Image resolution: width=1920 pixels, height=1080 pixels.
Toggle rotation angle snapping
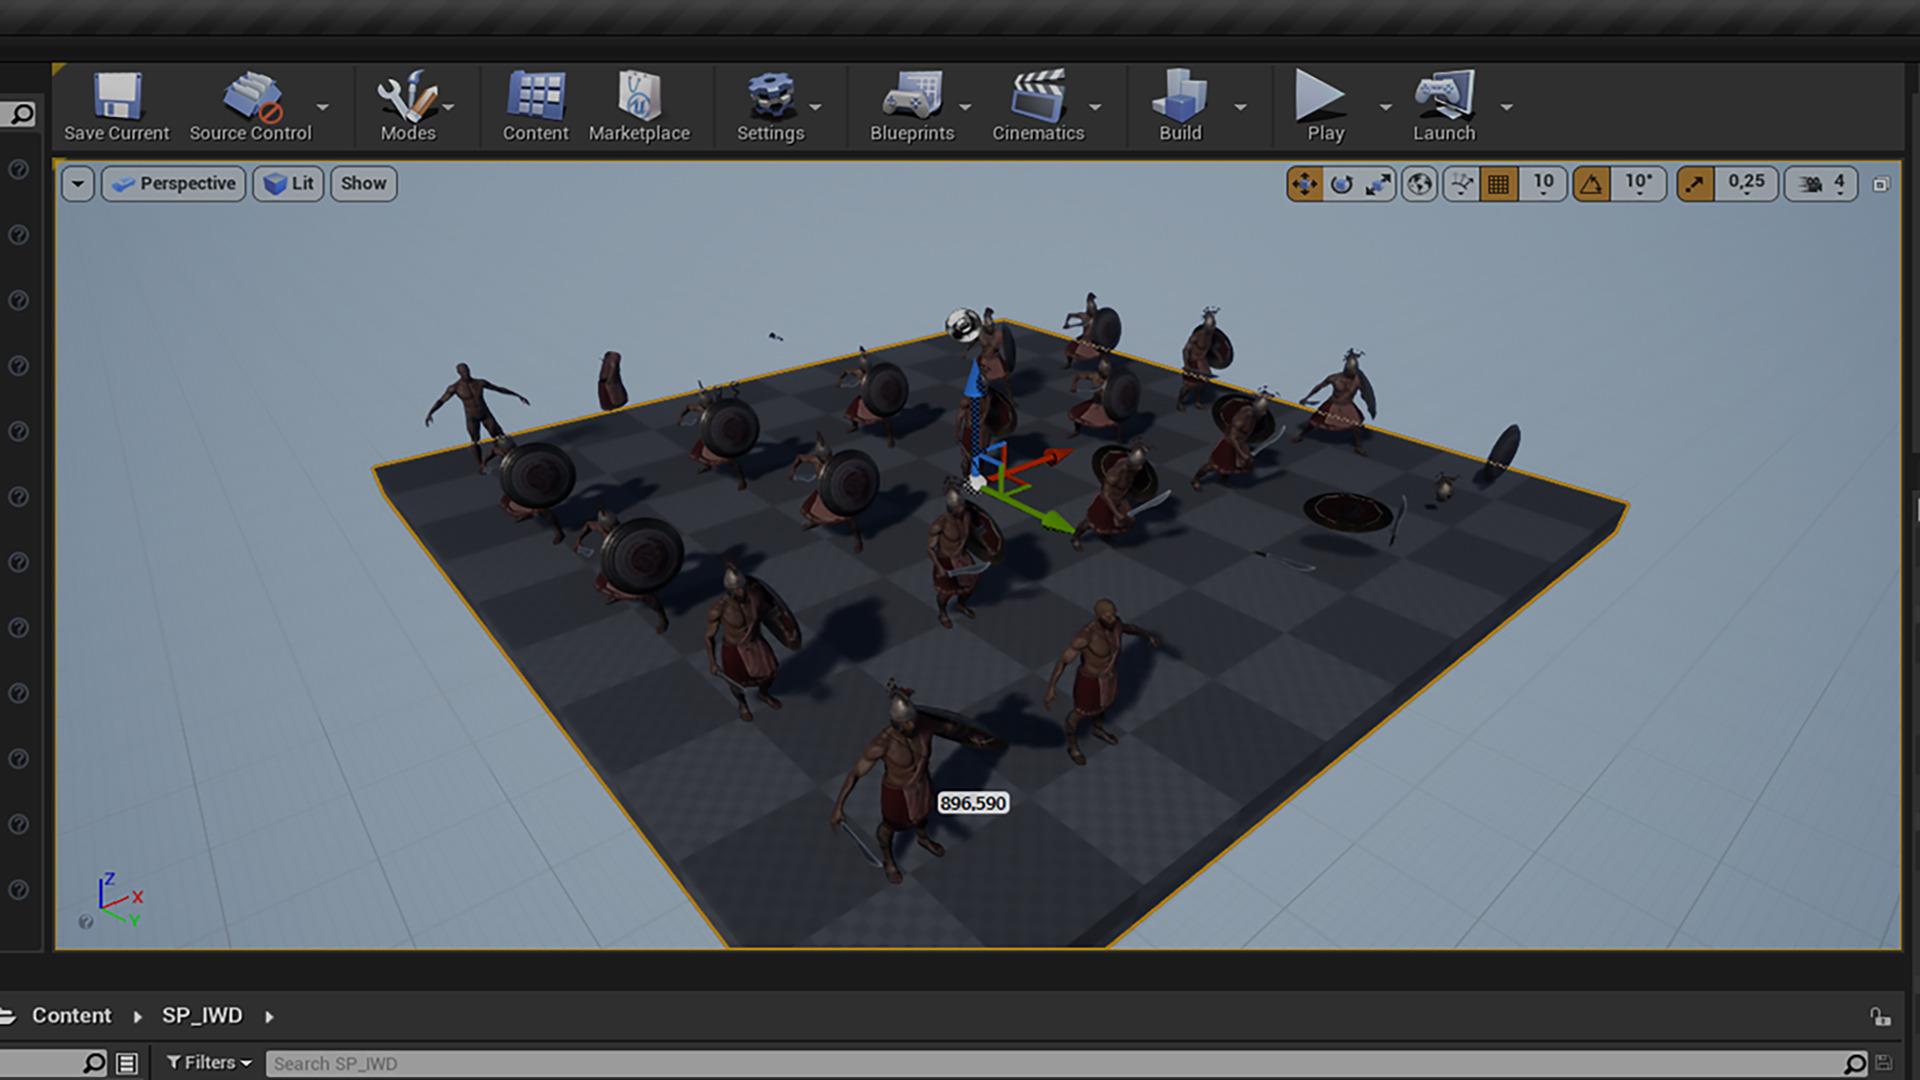pyautogui.click(x=1591, y=184)
